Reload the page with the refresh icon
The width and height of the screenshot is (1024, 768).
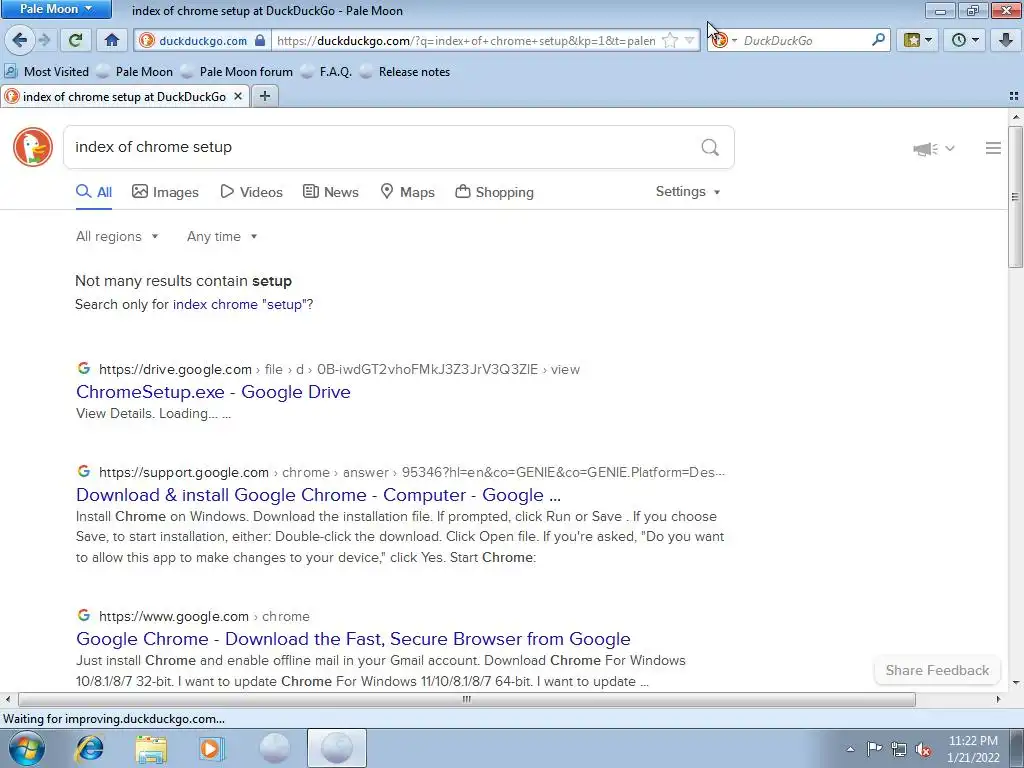coord(75,40)
